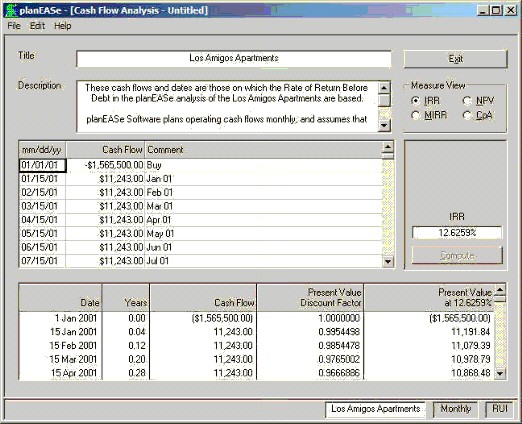The image size is (522, 424).
Task: Click the Present Value at 12.6259% header
Action: [x=429, y=298]
